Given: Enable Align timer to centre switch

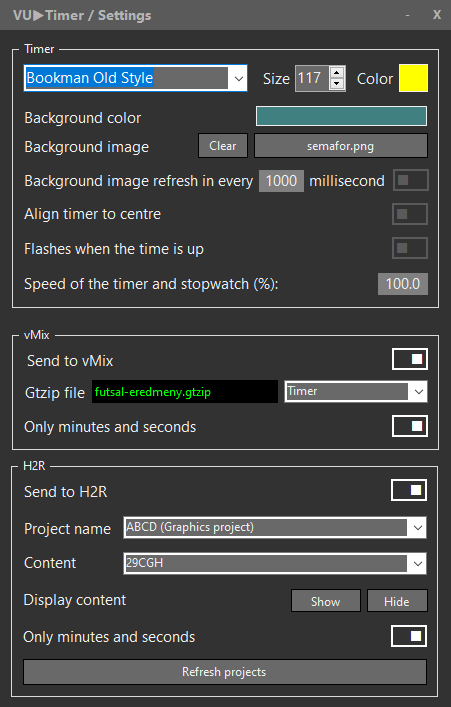Looking at the screenshot, I should tap(410, 214).
